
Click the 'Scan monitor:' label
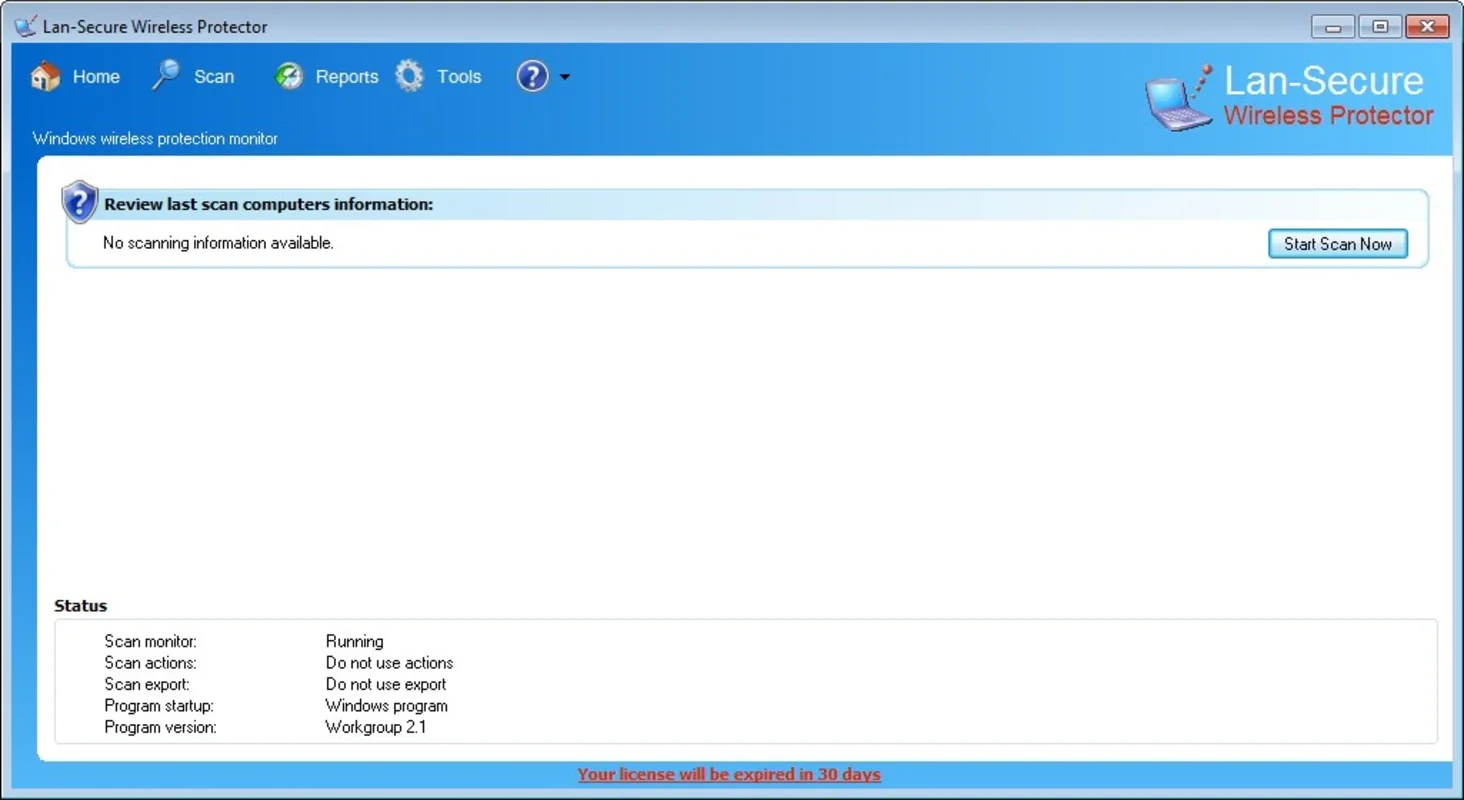coord(151,641)
